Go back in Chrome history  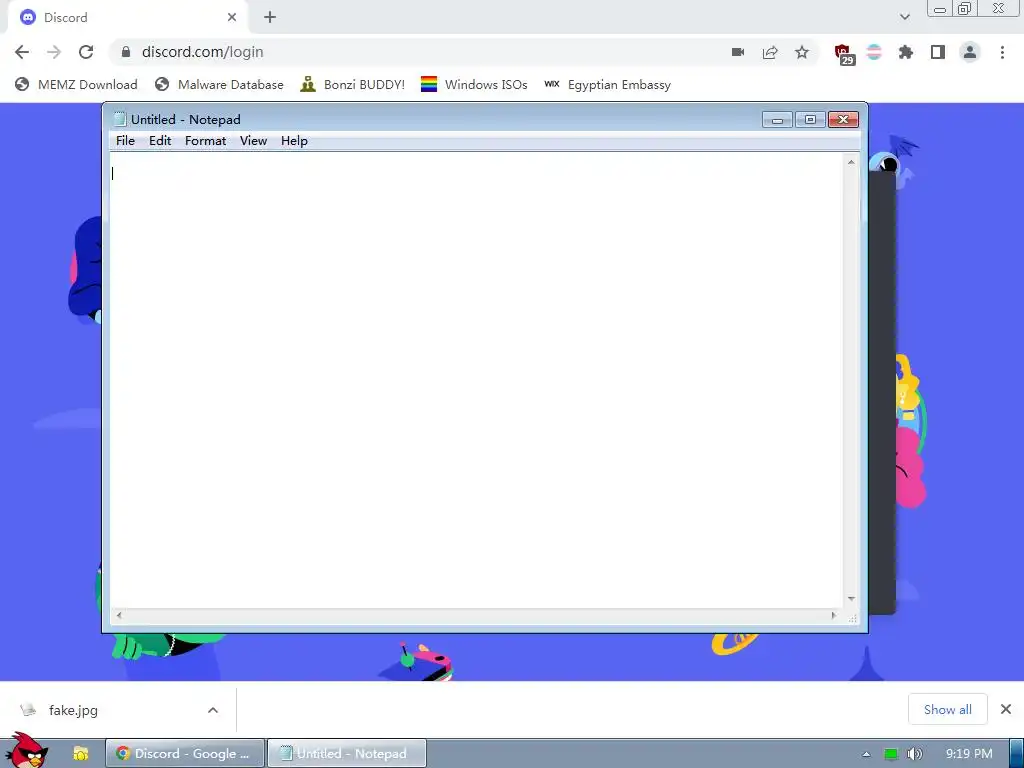point(22,52)
